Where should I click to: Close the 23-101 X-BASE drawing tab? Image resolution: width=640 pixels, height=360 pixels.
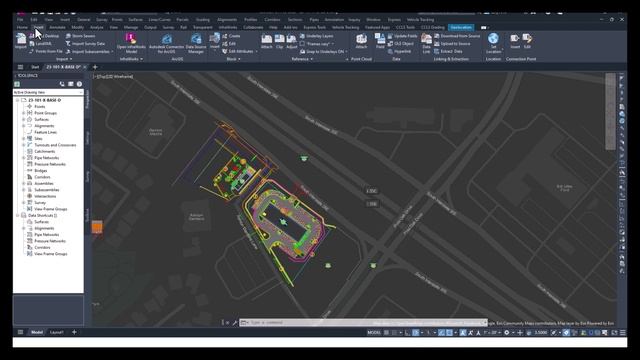click(x=85, y=67)
